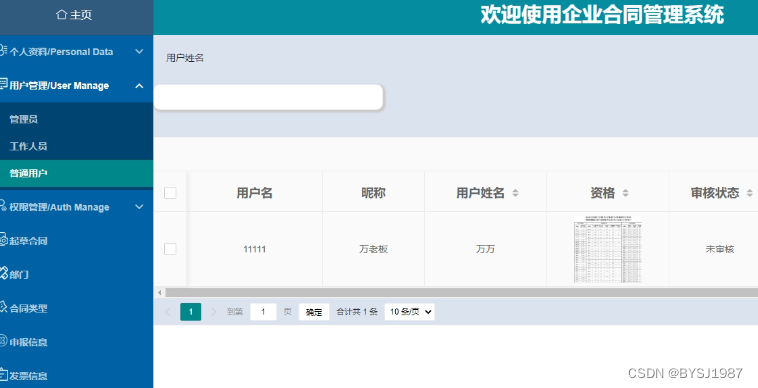Open the 部门 menu item
Image resolution: width=758 pixels, height=388 pixels.
(76, 274)
